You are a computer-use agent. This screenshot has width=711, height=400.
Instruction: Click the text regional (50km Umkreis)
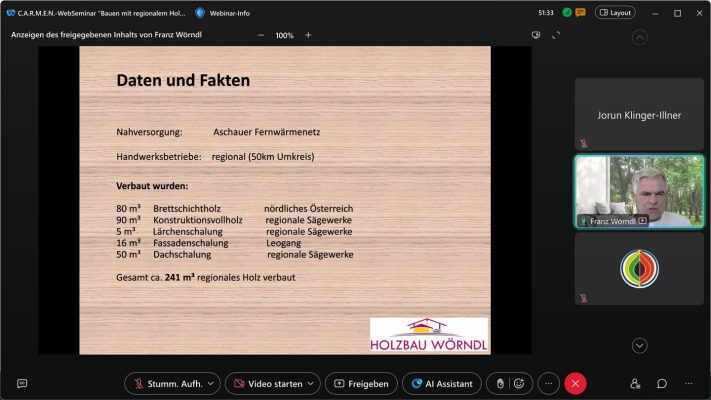click(x=263, y=157)
